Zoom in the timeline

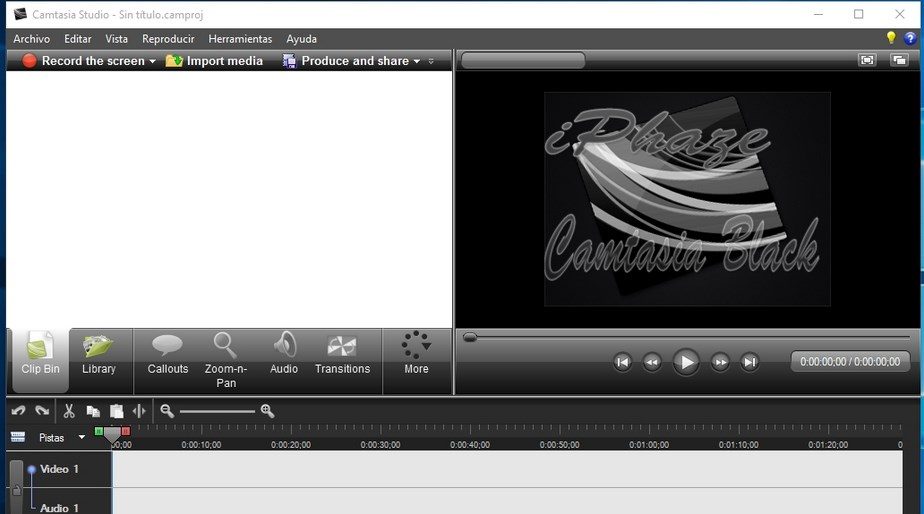(267, 411)
